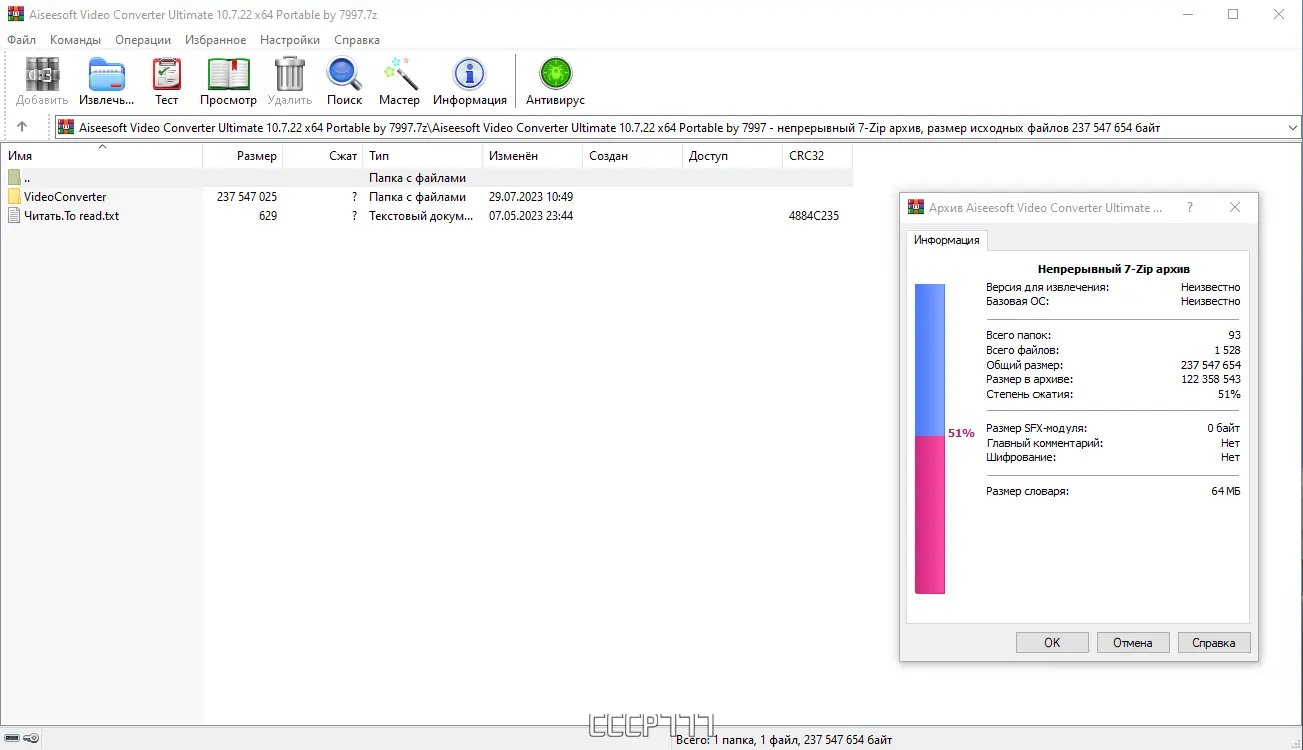Click the drive selection icon in the status bar
The width and height of the screenshot is (1303, 750).
tap(11, 737)
